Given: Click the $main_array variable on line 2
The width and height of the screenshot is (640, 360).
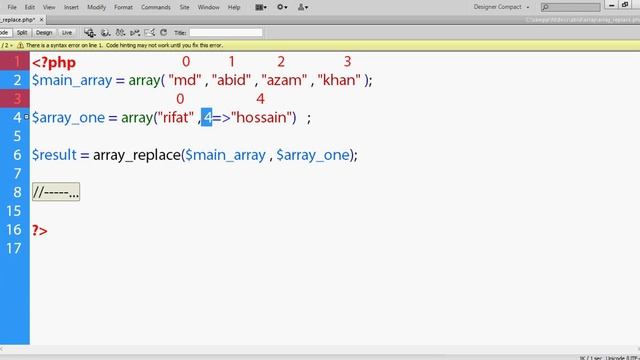Looking at the screenshot, I should coord(72,80).
